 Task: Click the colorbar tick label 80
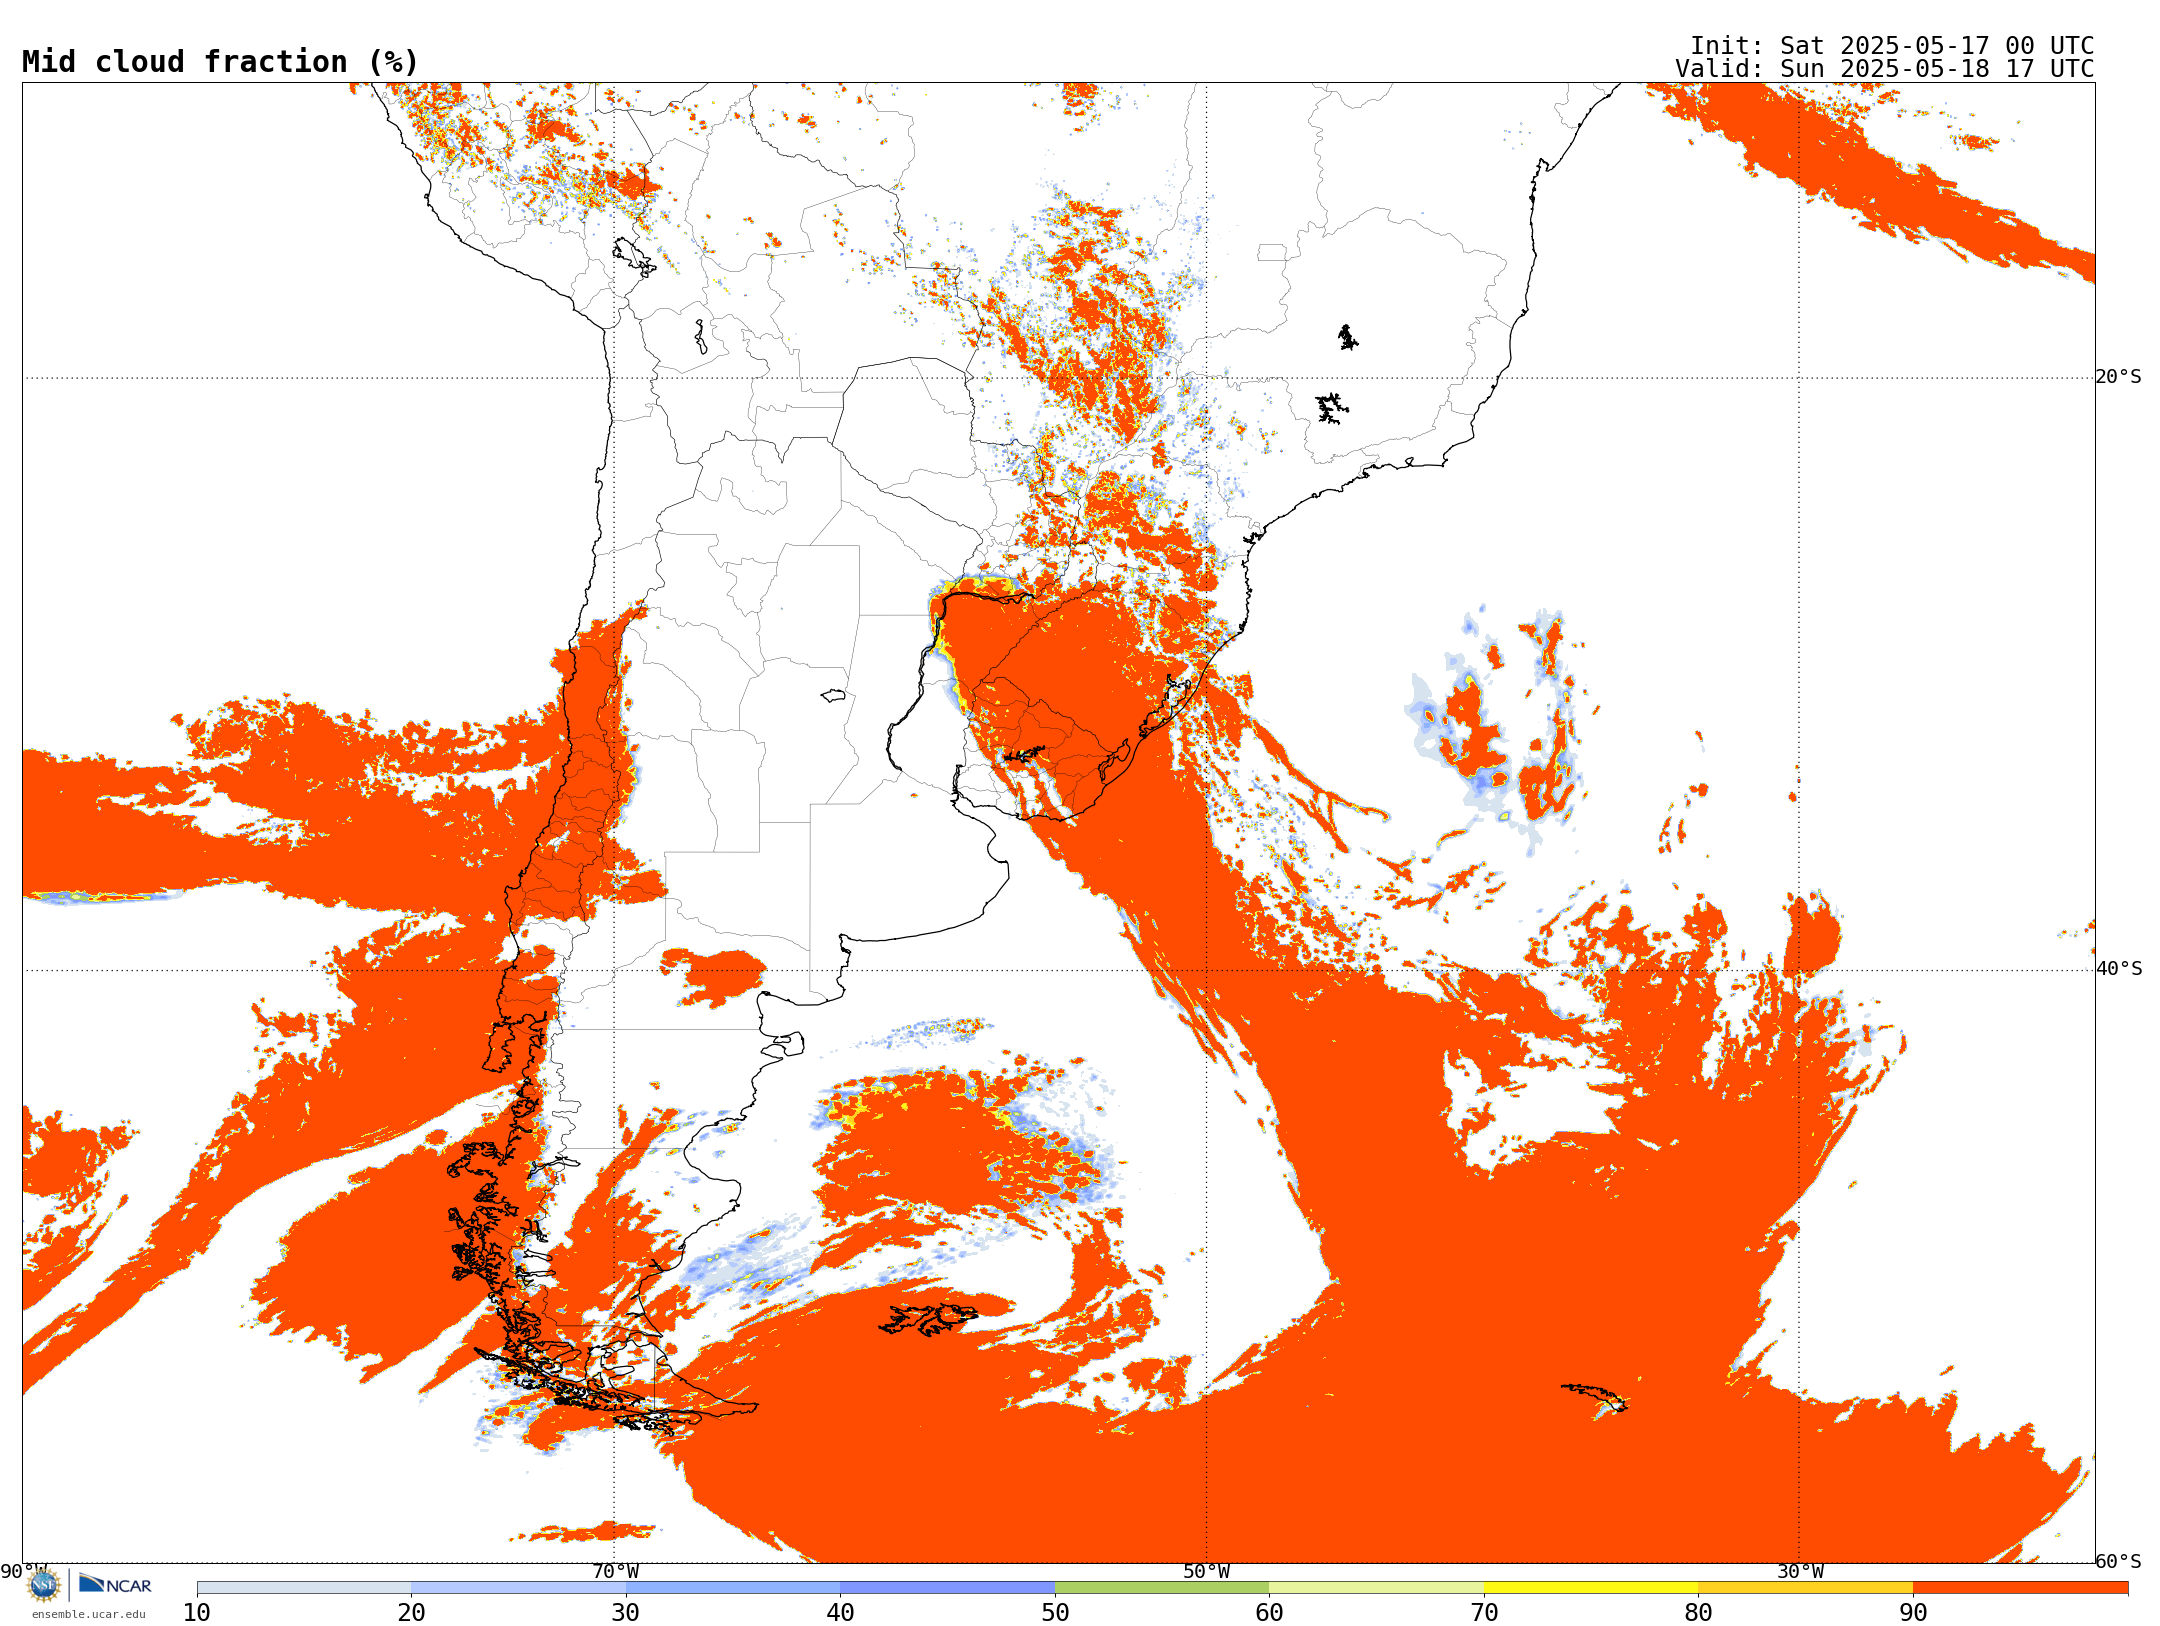pyautogui.click(x=1698, y=1613)
